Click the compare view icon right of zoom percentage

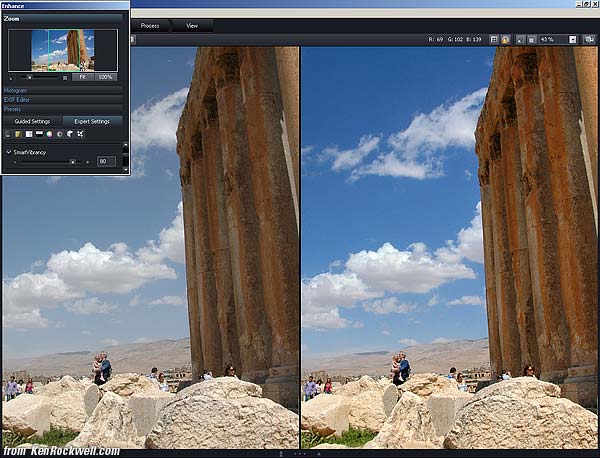coord(589,39)
